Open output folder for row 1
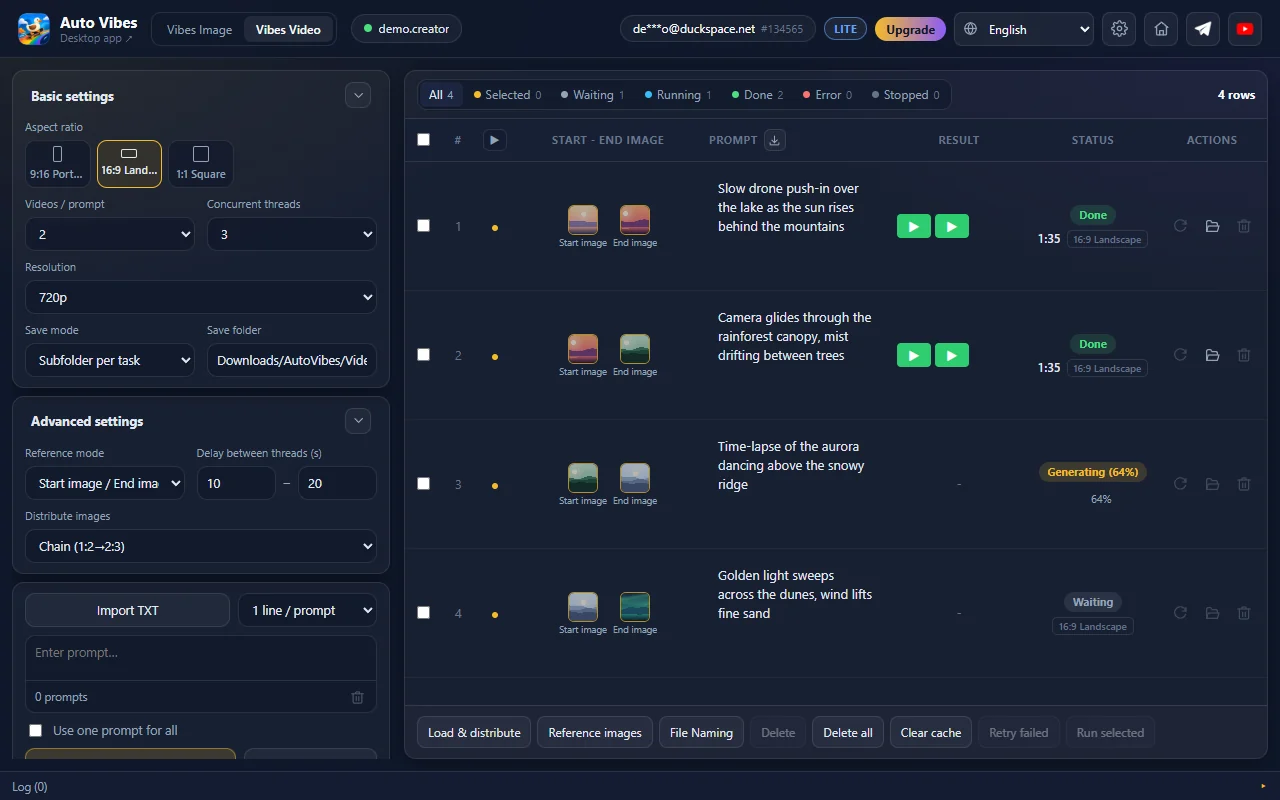1280x800 pixels. [x=1212, y=226]
